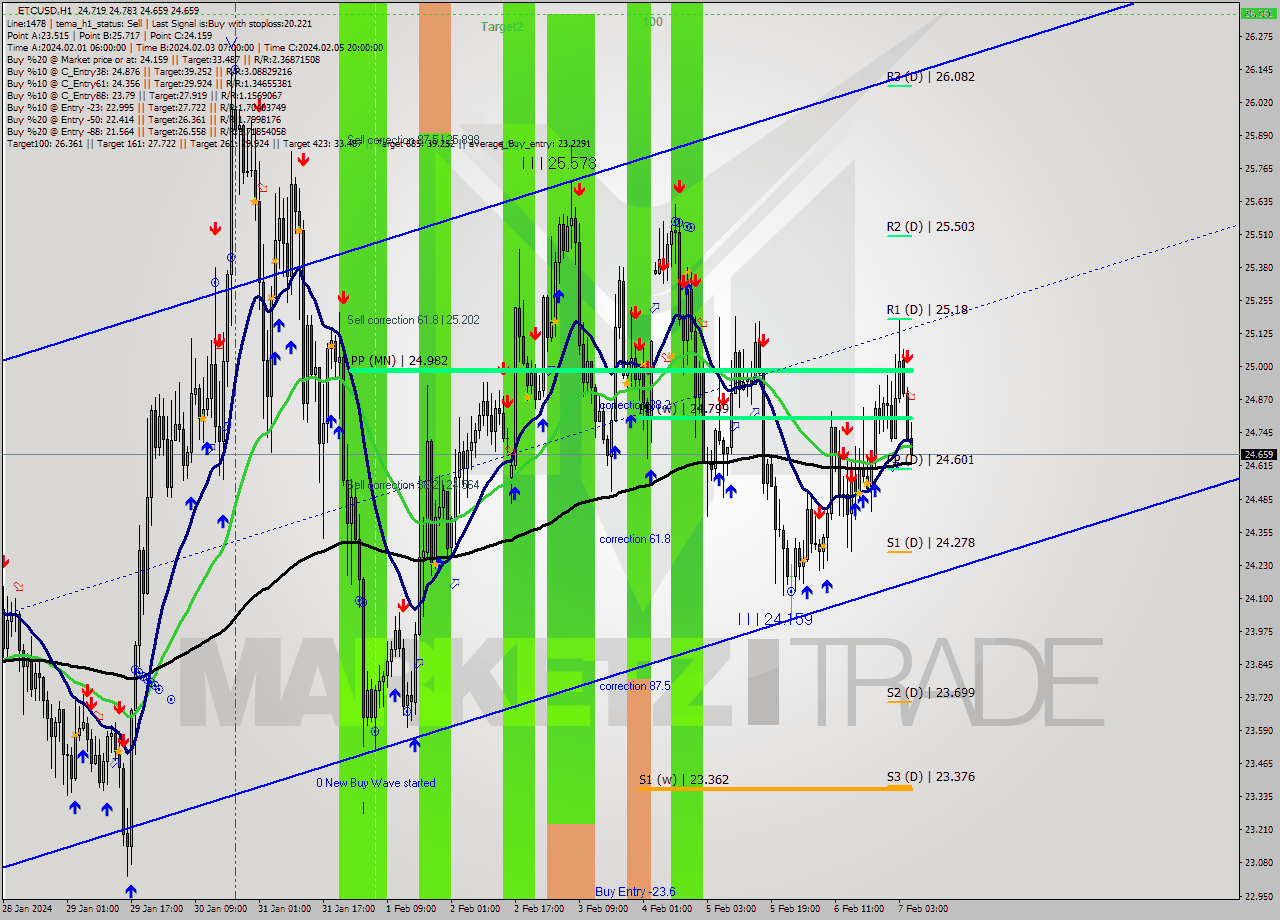Click the green price tag at top of price axis

coord(1258,14)
